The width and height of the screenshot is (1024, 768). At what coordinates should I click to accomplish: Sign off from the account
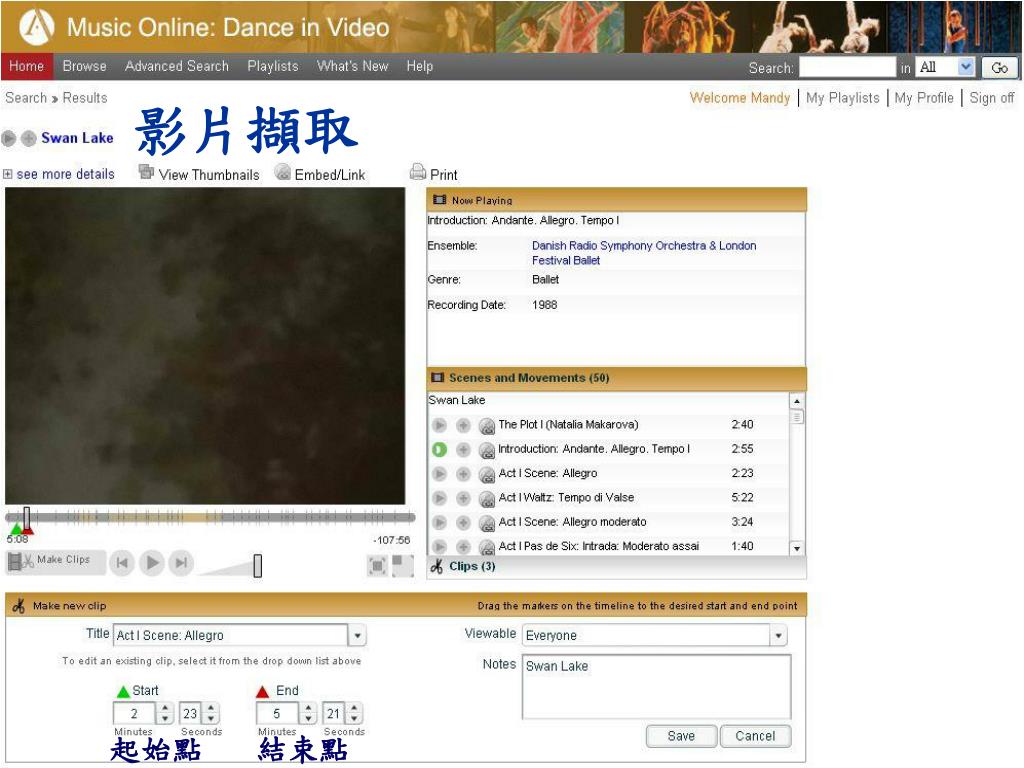point(991,98)
